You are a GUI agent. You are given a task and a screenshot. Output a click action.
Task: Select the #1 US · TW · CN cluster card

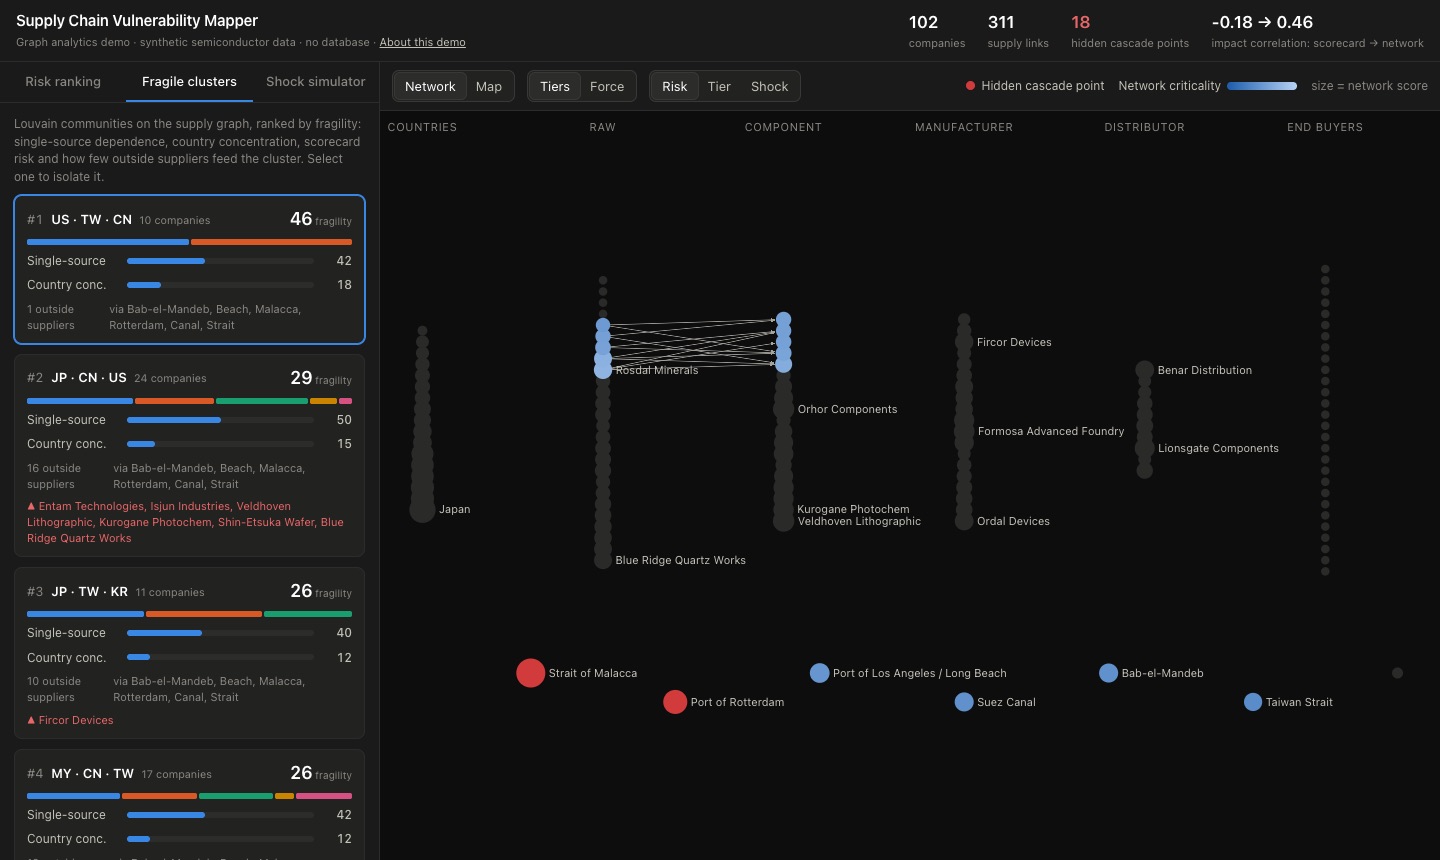[x=189, y=269]
